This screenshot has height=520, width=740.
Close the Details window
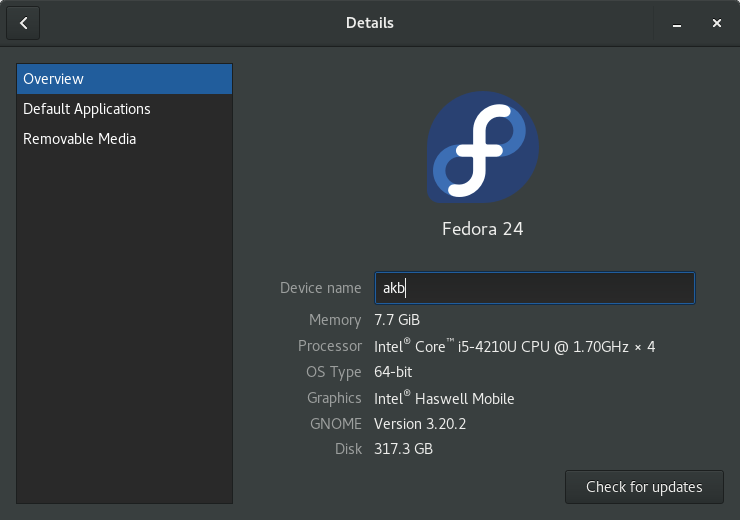[x=716, y=23]
